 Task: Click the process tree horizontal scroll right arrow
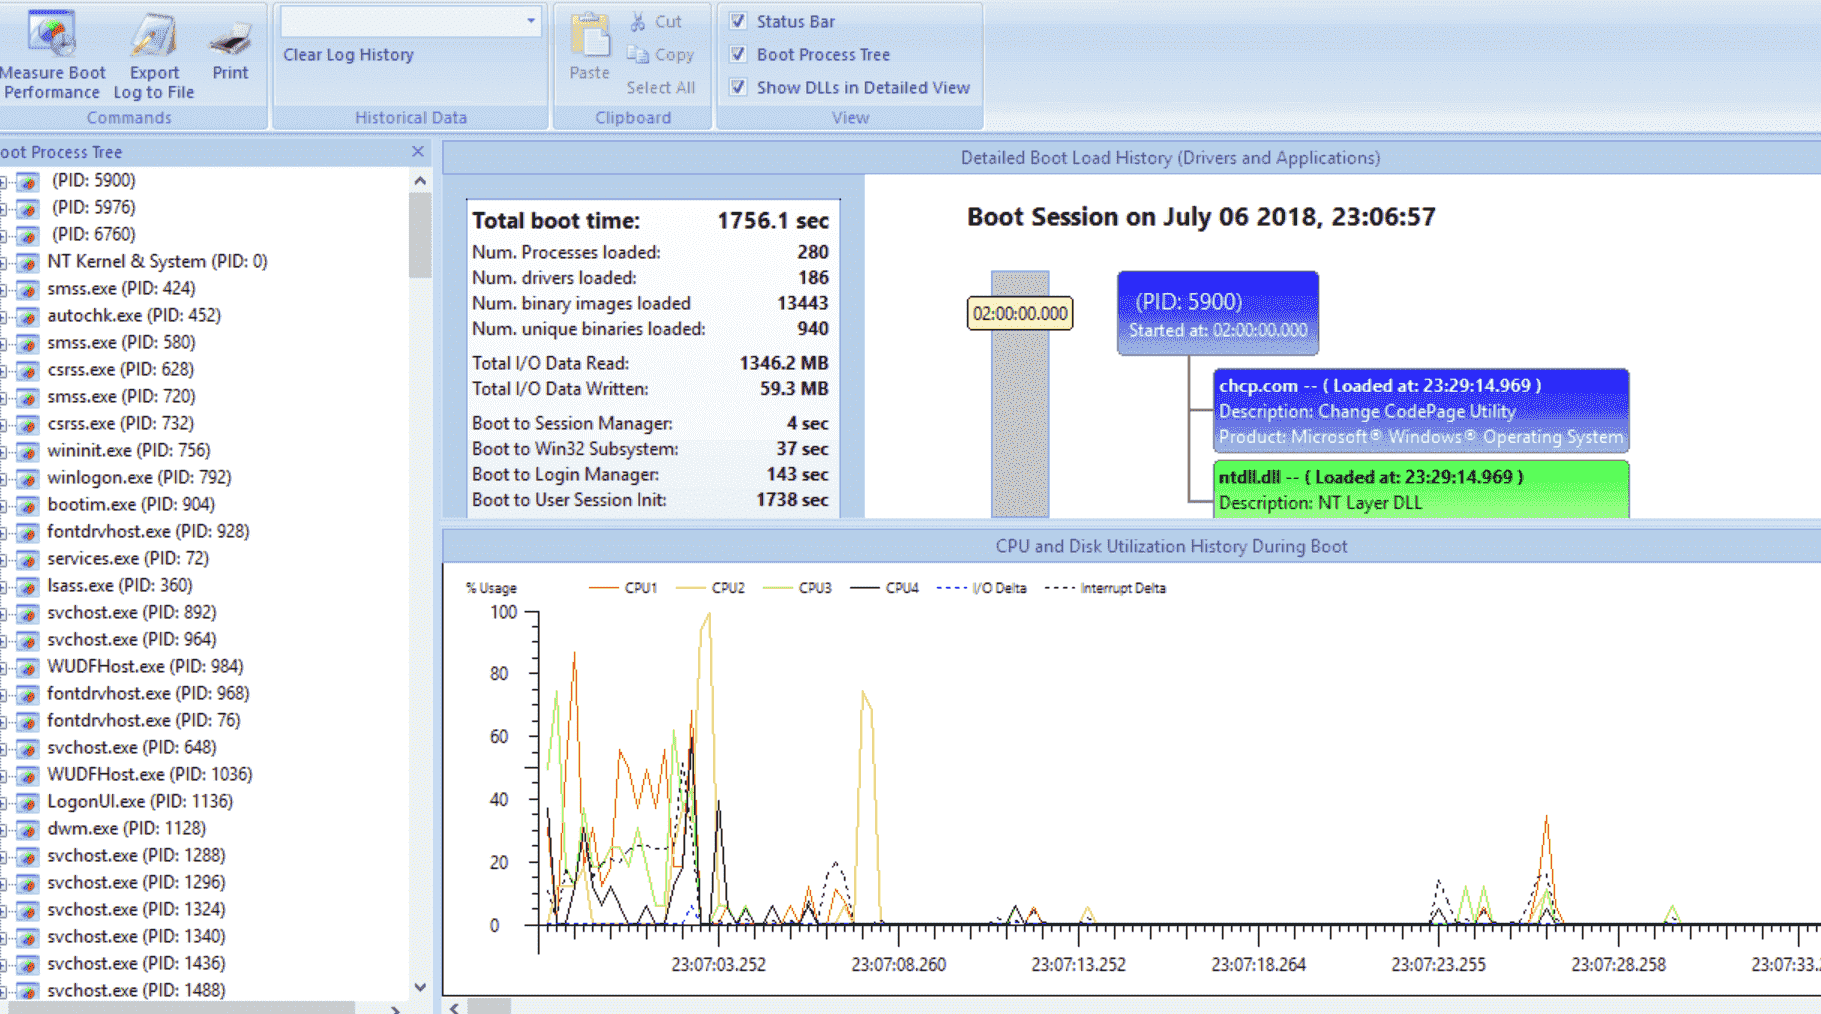(x=396, y=1008)
